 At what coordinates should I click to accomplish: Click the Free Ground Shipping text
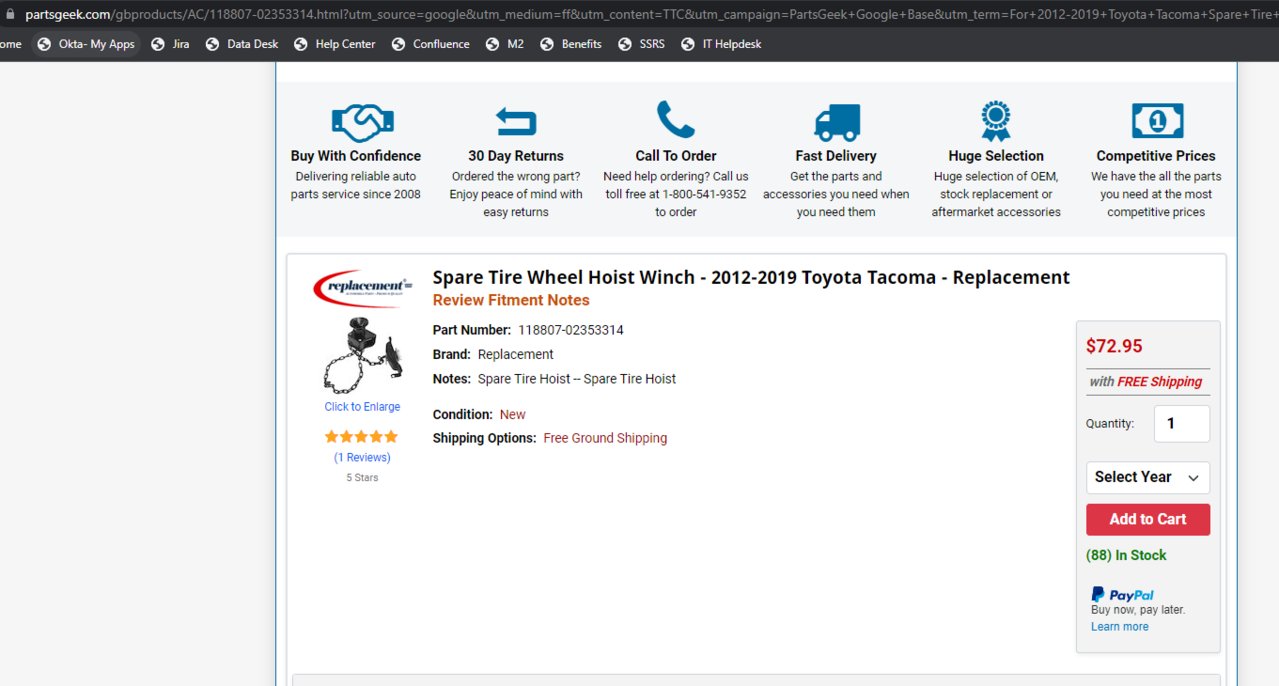coord(605,438)
